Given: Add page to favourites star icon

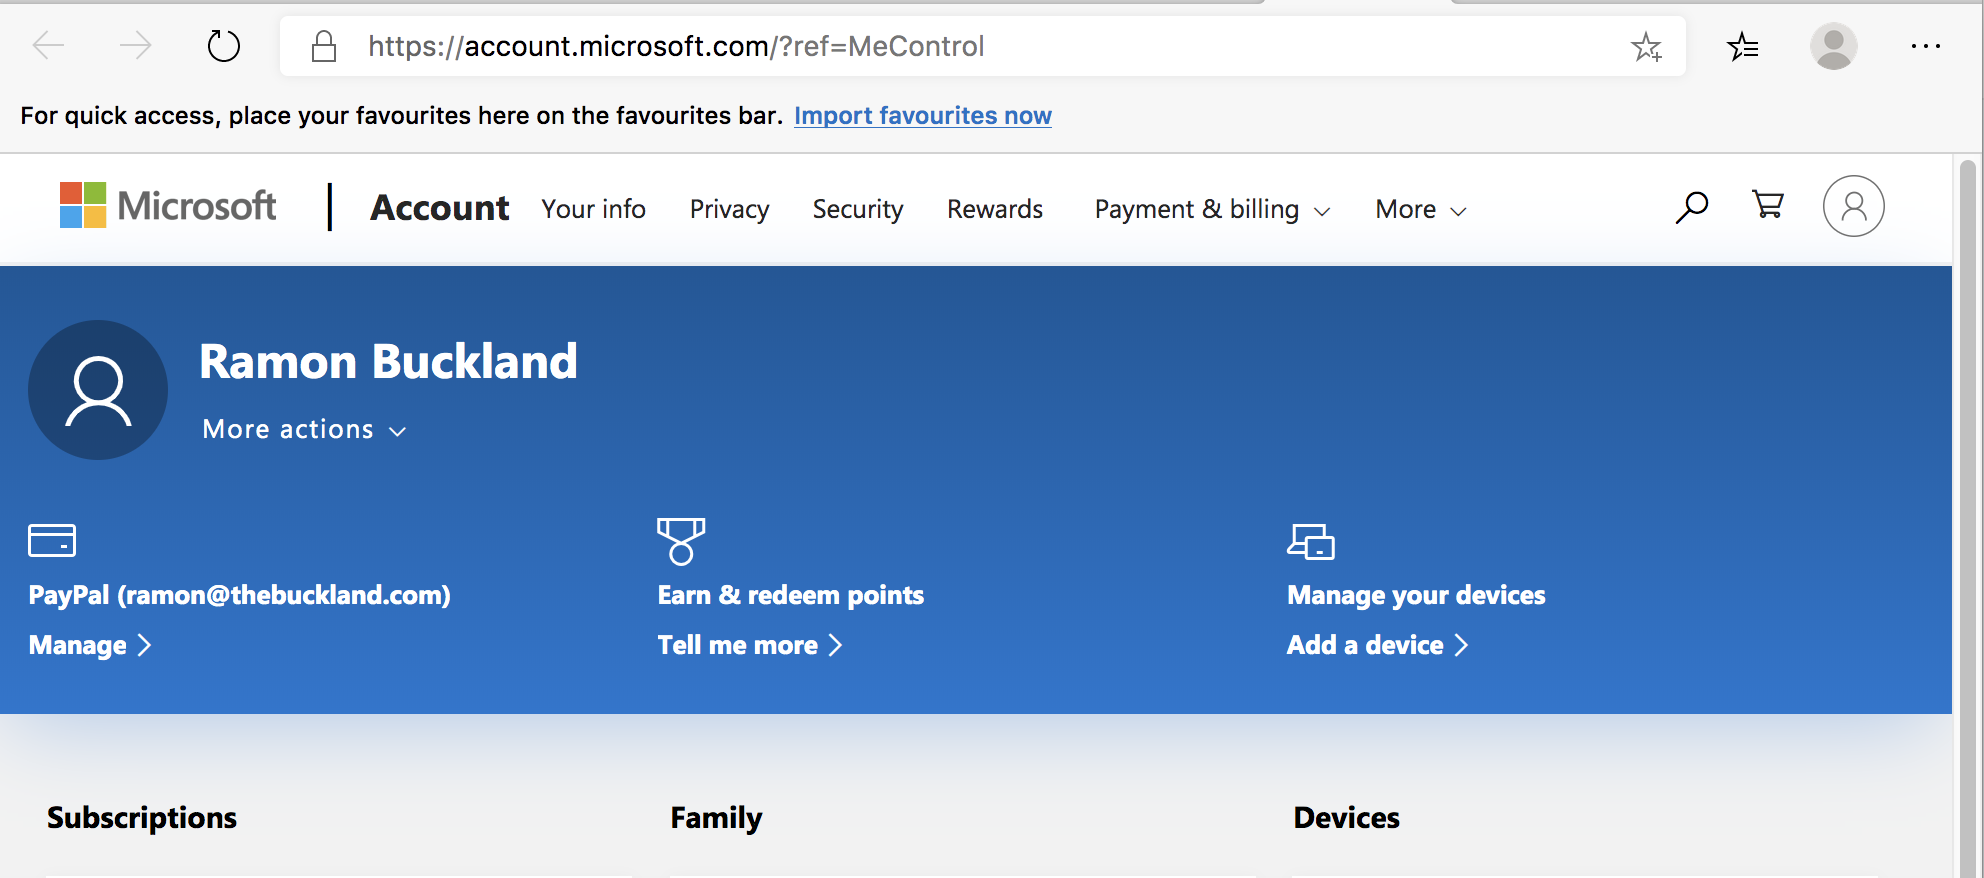Looking at the screenshot, I should (1646, 46).
